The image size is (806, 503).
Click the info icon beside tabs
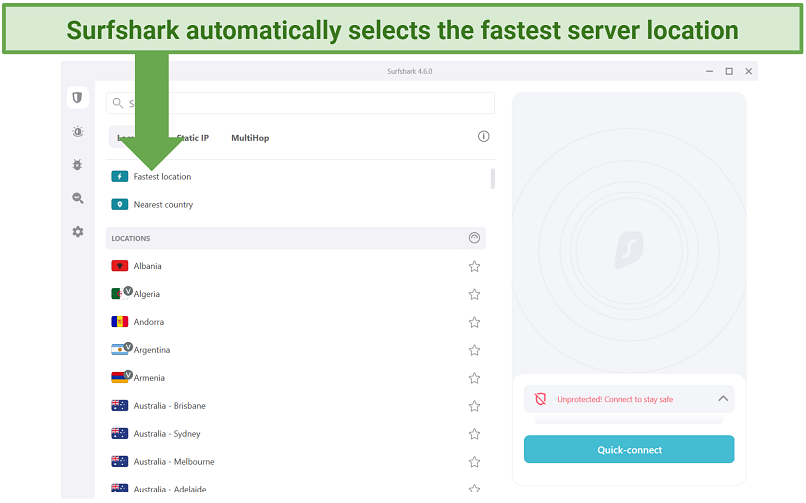pyautogui.click(x=483, y=137)
